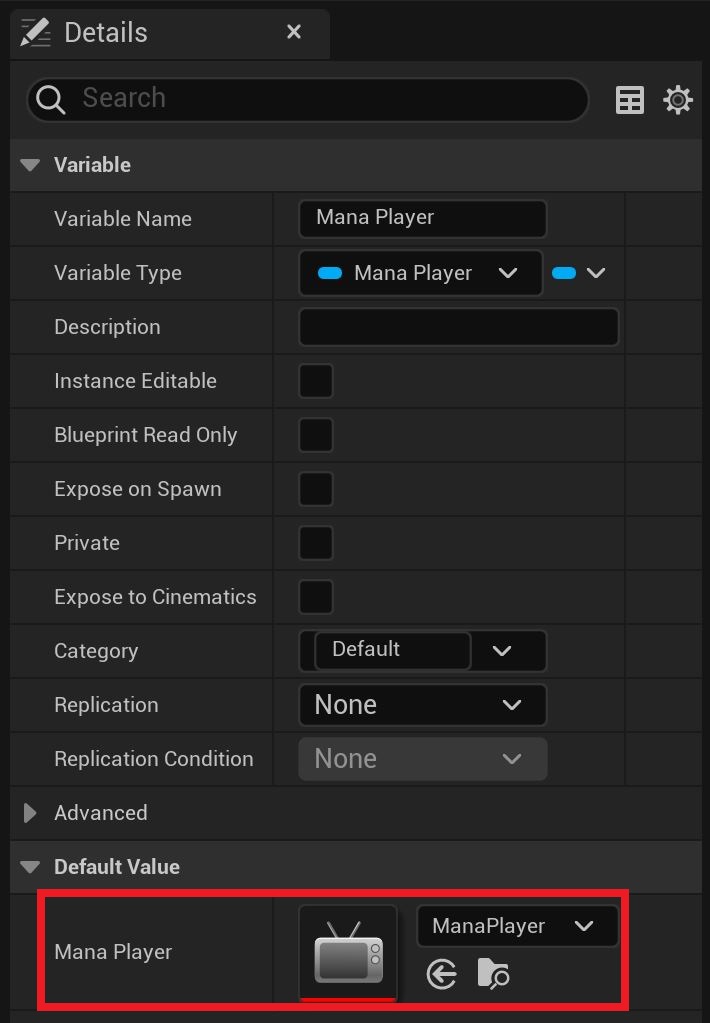Enable the Instance Editable checkbox
The image size is (710, 1023).
click(x=315, y=381)
